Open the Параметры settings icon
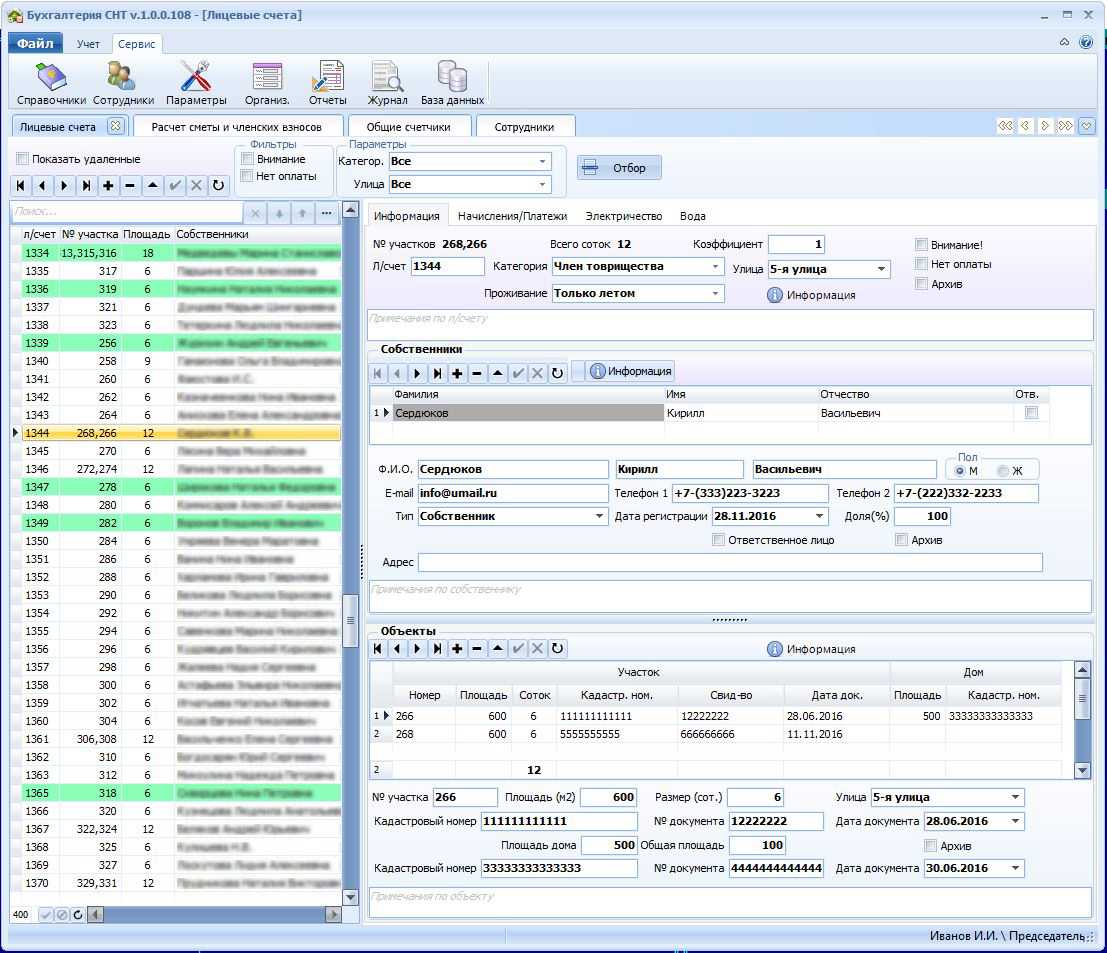Image resolution: width=1107 pixels, height=953 pixels. [x=196, y=83]
